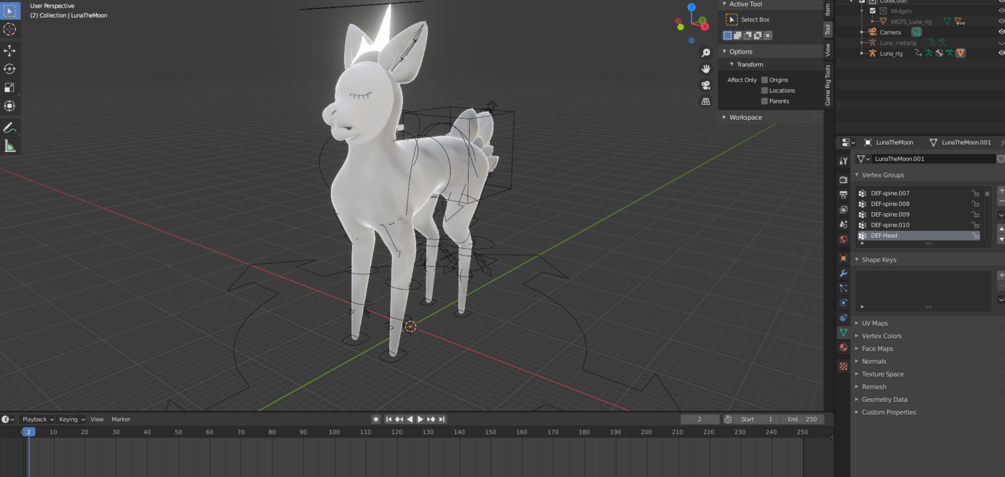Image resolution: width=1005 pixels, height=477 pixels.
Task: Open the Physics properties tab icon
Action: pyautogui.click(x=843, y=303)
